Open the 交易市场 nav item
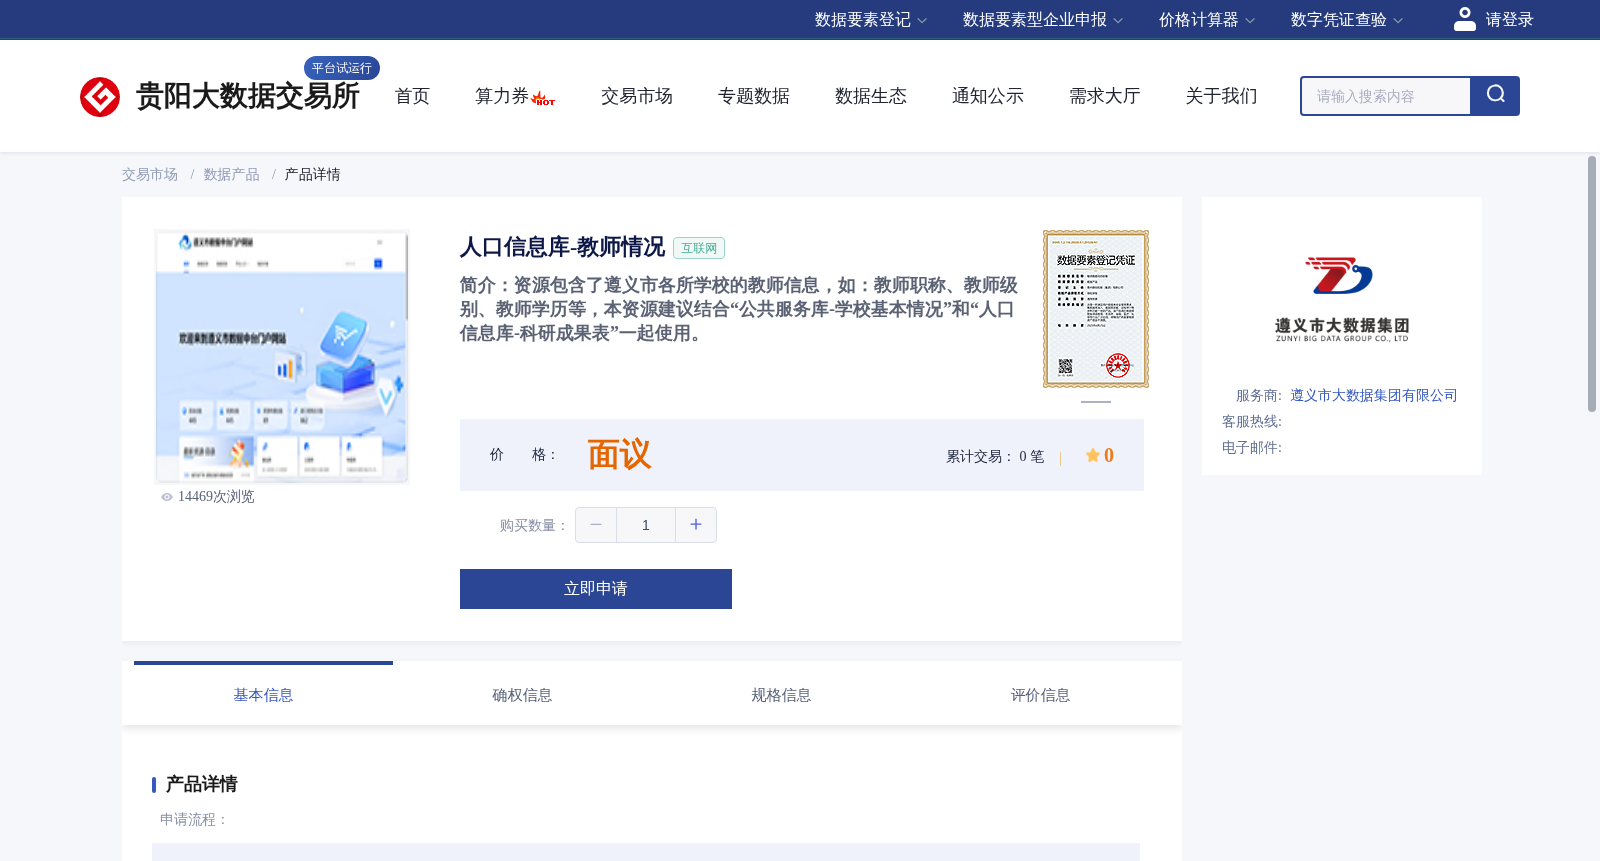The height and width of the screenshot is (861, 1600). (x=637, y=96)
